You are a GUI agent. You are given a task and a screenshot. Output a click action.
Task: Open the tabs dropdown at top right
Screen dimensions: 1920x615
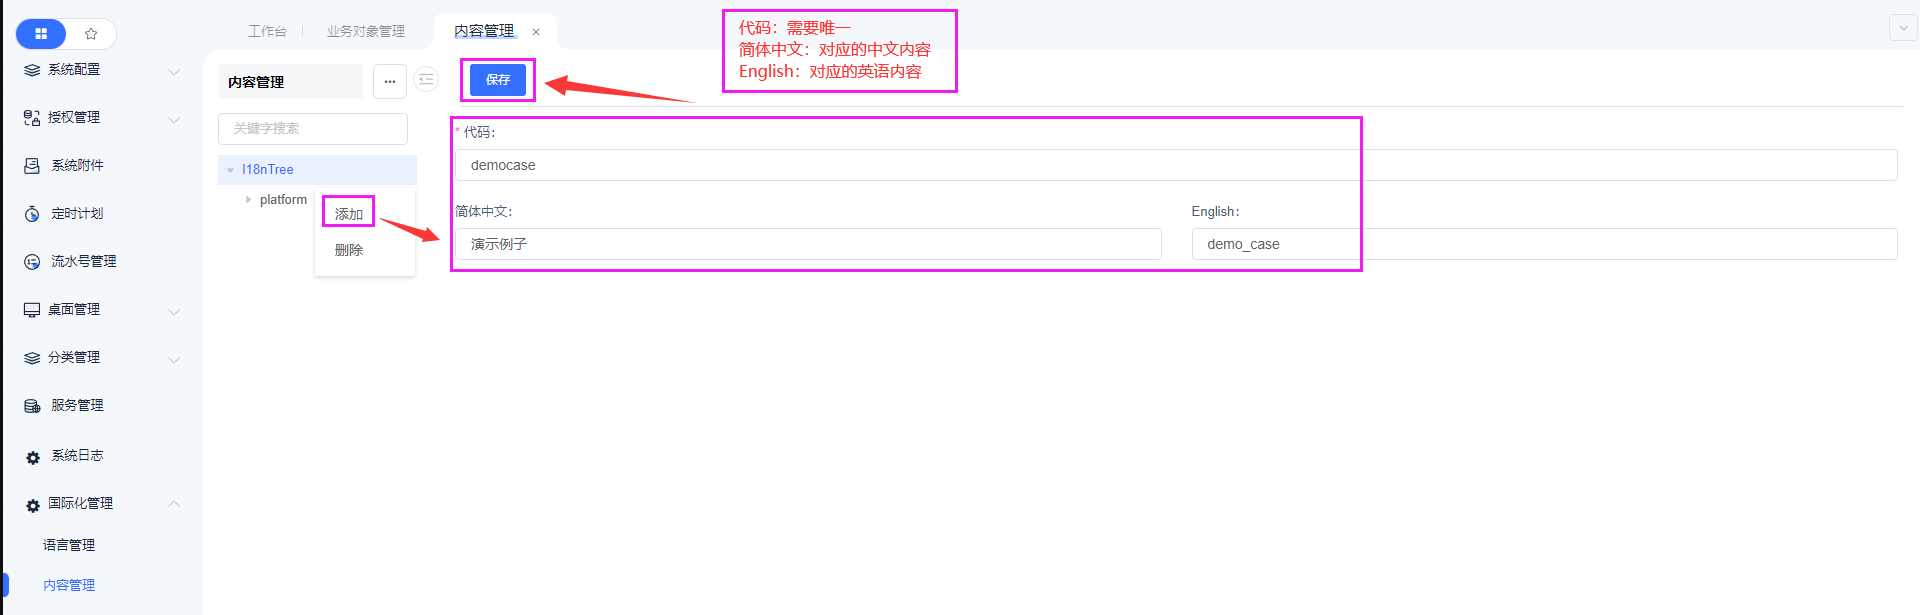pos(1902,28)
